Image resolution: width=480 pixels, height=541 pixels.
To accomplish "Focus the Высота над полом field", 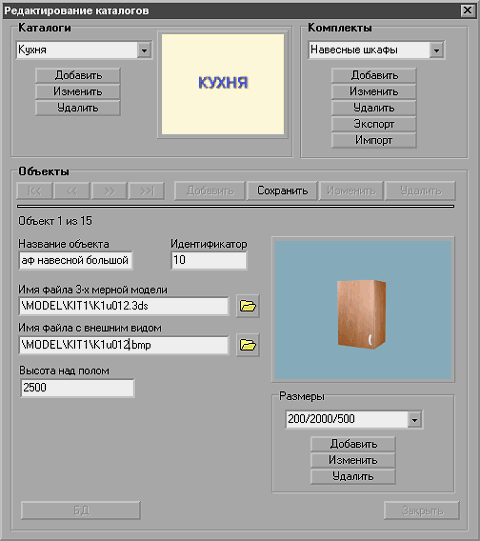I will (x=77, y=388).
